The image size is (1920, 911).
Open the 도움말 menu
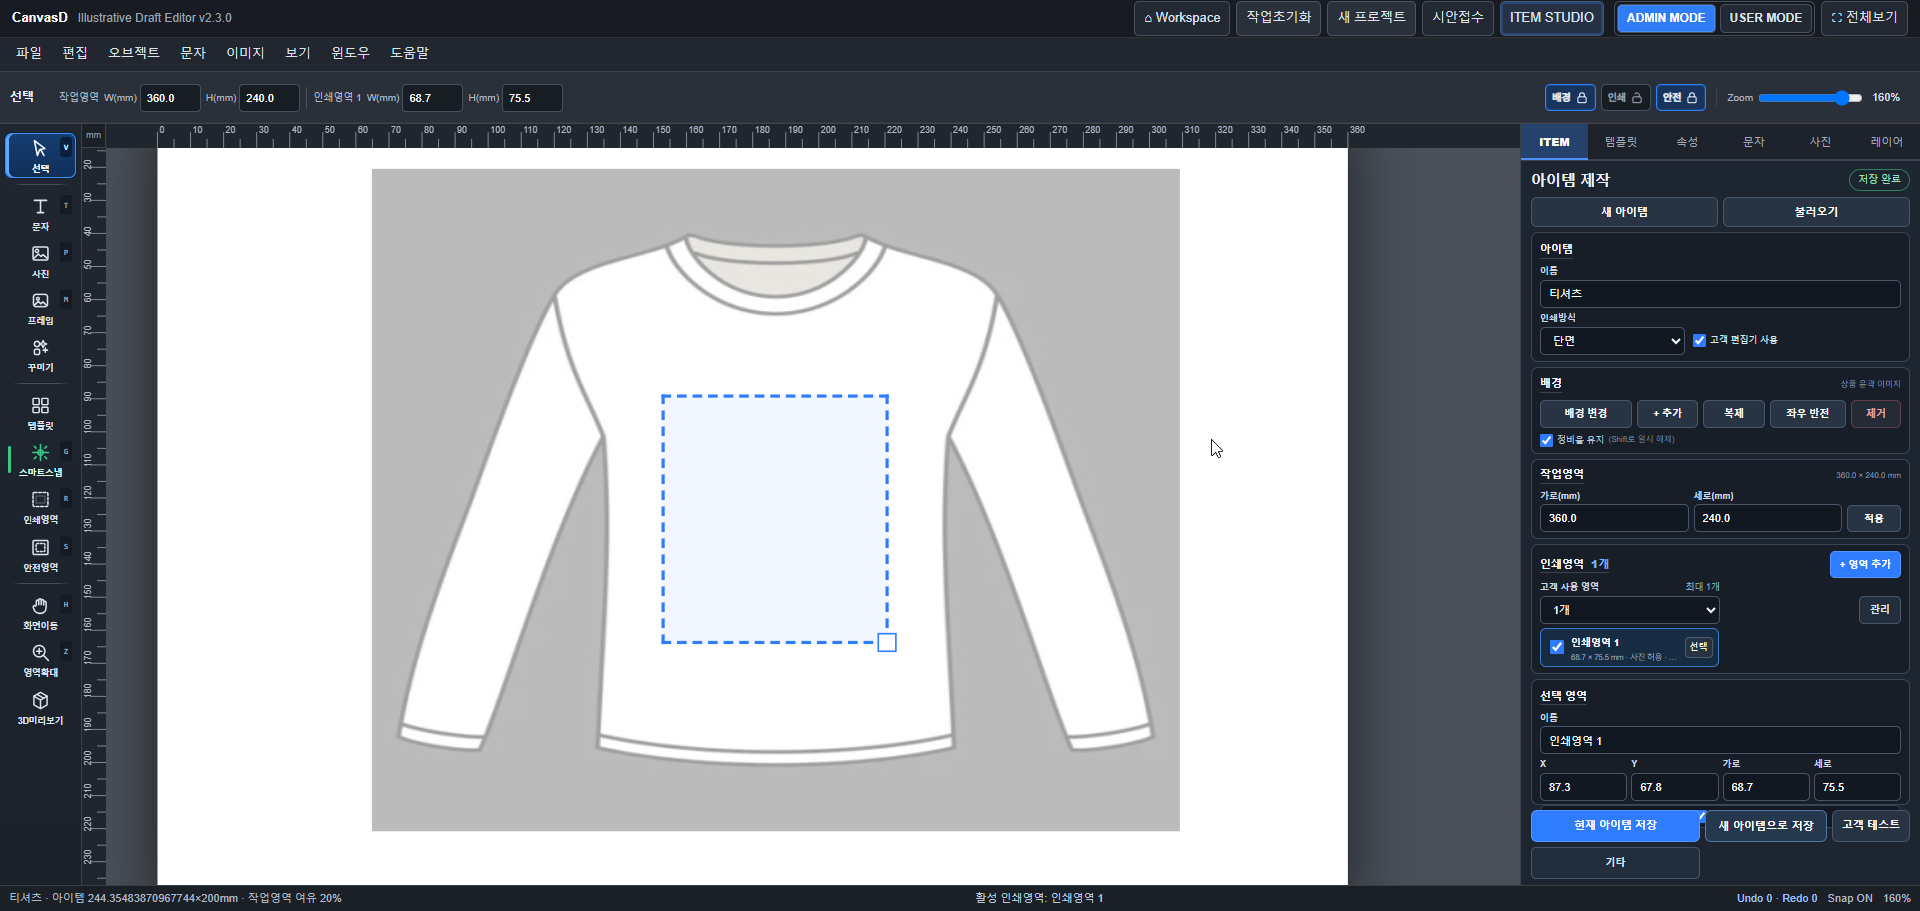tap(409, 53)
